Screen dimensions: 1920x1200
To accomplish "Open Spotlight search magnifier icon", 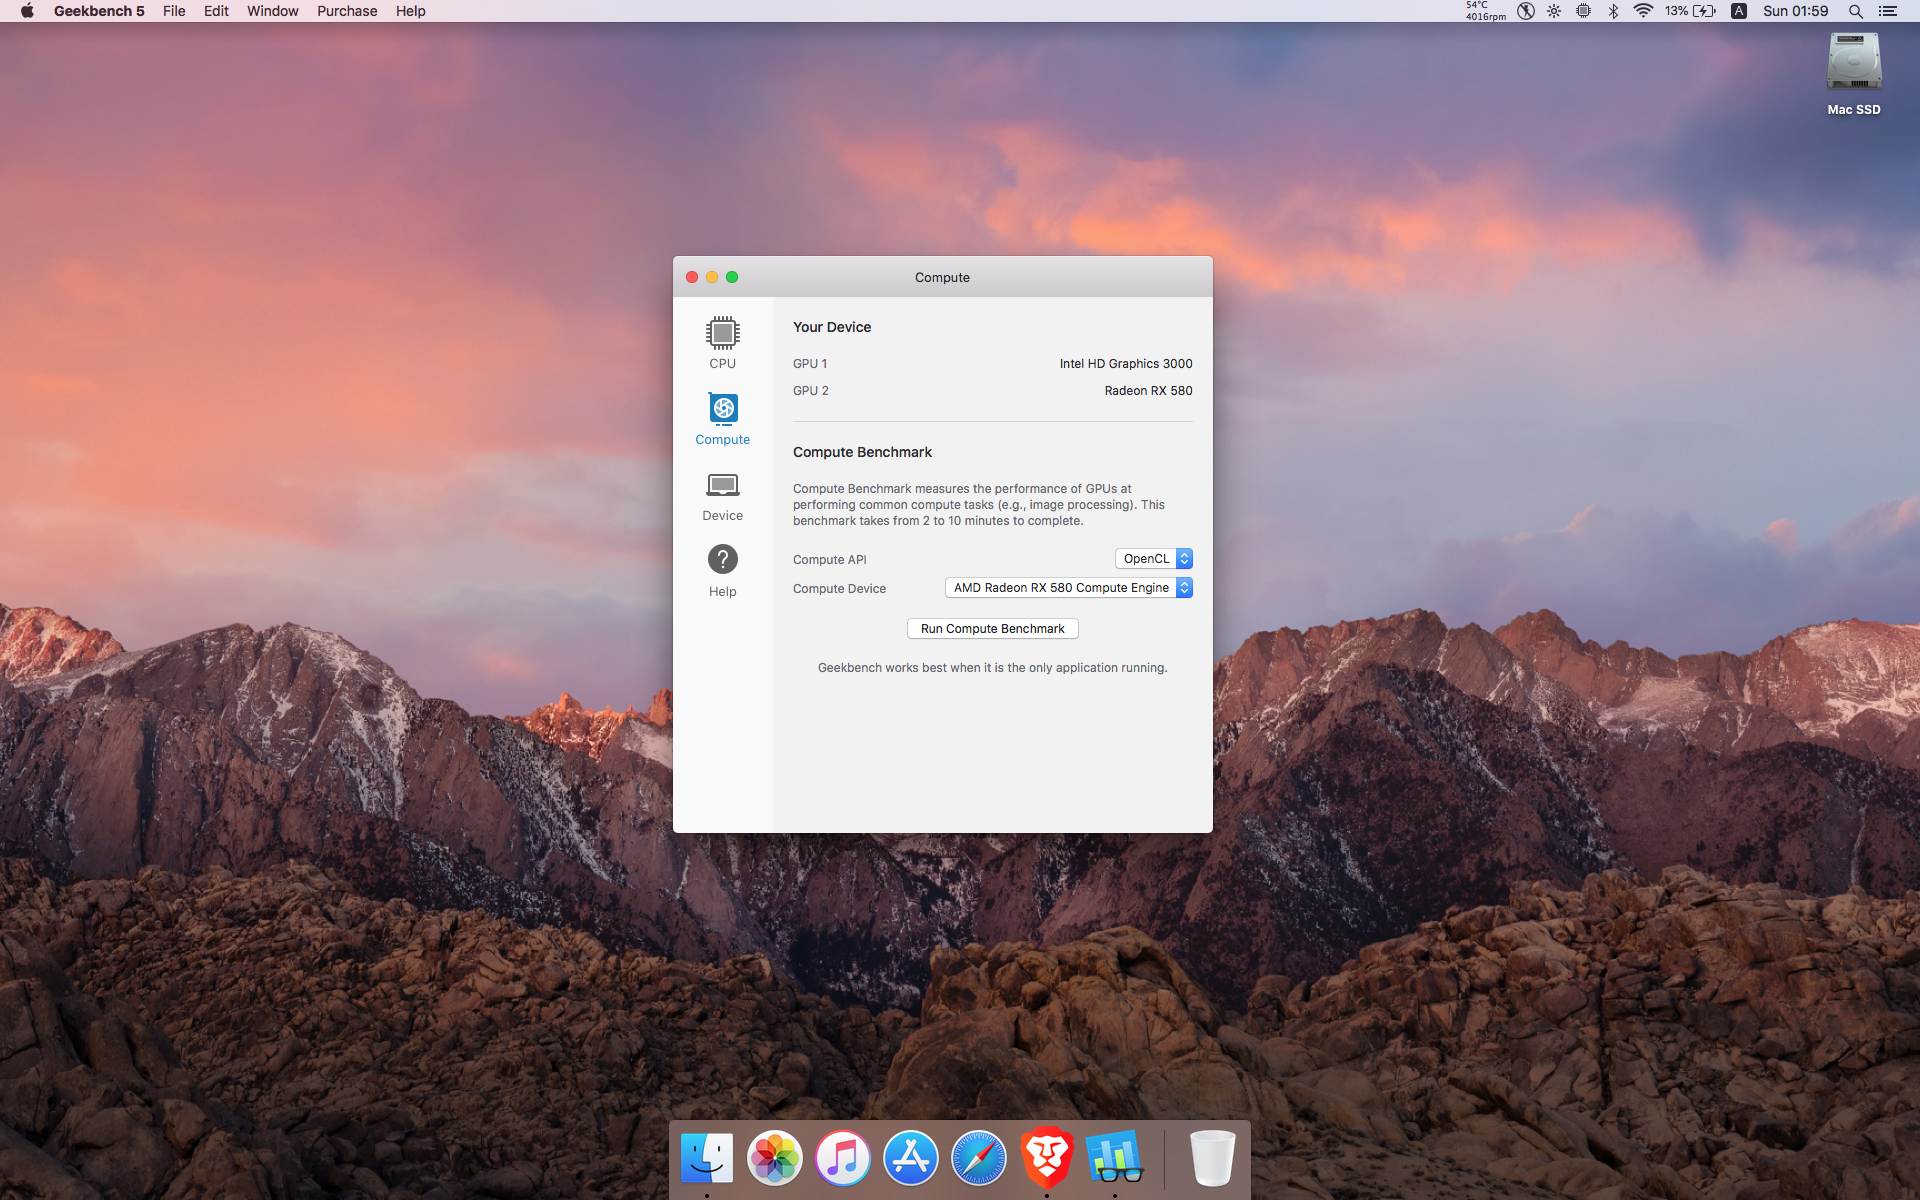I will coord(1856,11).
